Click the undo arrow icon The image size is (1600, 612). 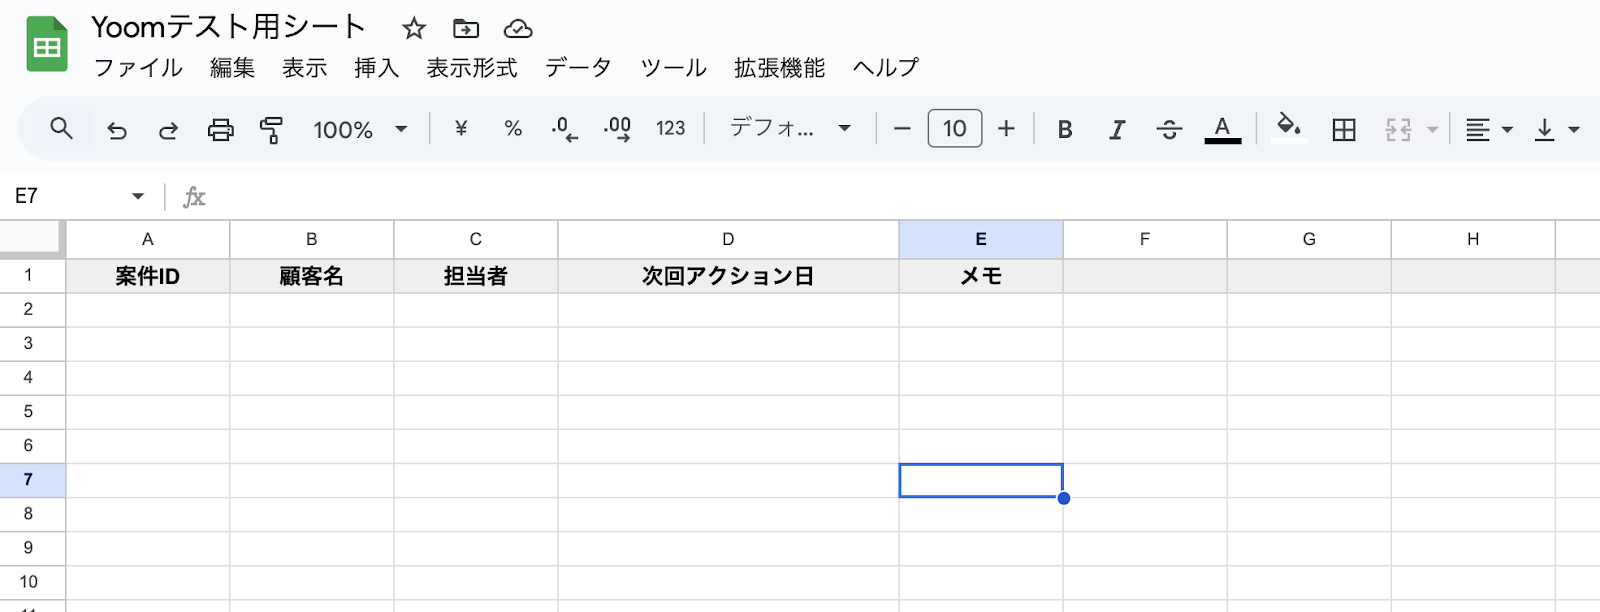pyautogui.click(x=117, y=129)
